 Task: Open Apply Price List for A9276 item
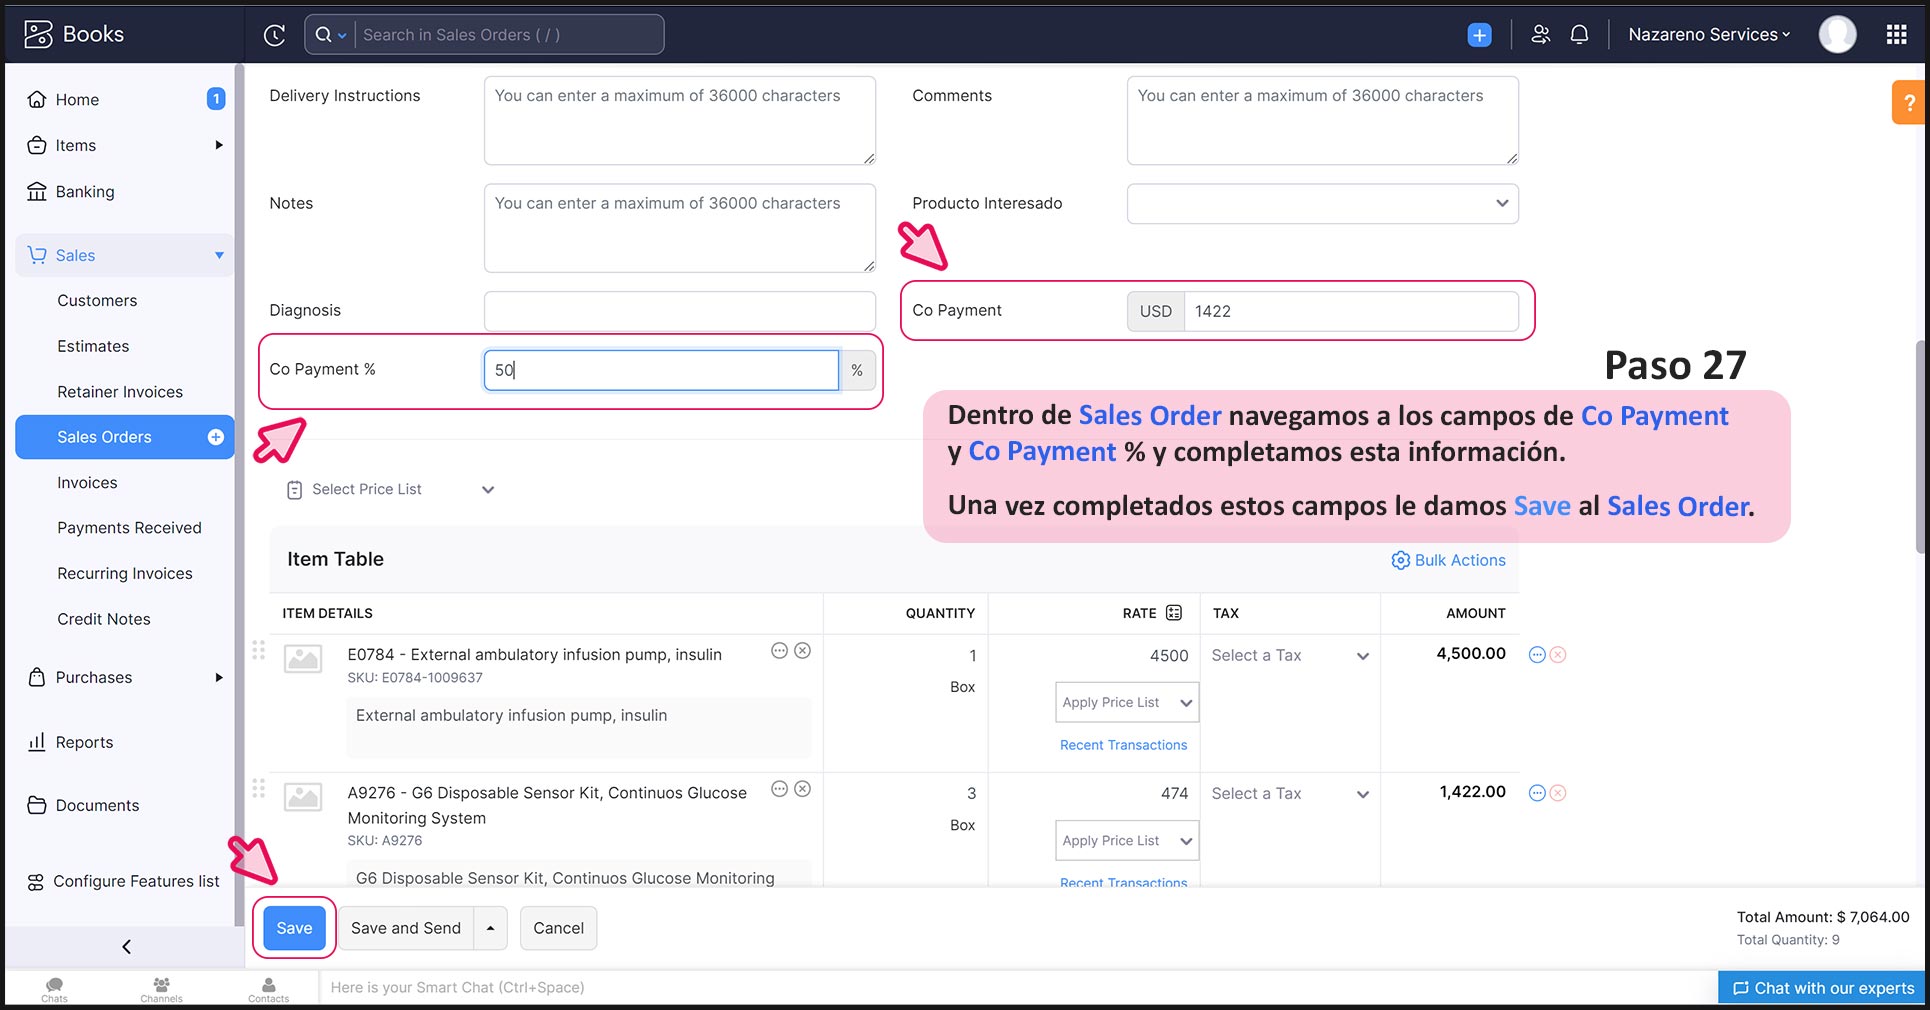pos(1126,841)
